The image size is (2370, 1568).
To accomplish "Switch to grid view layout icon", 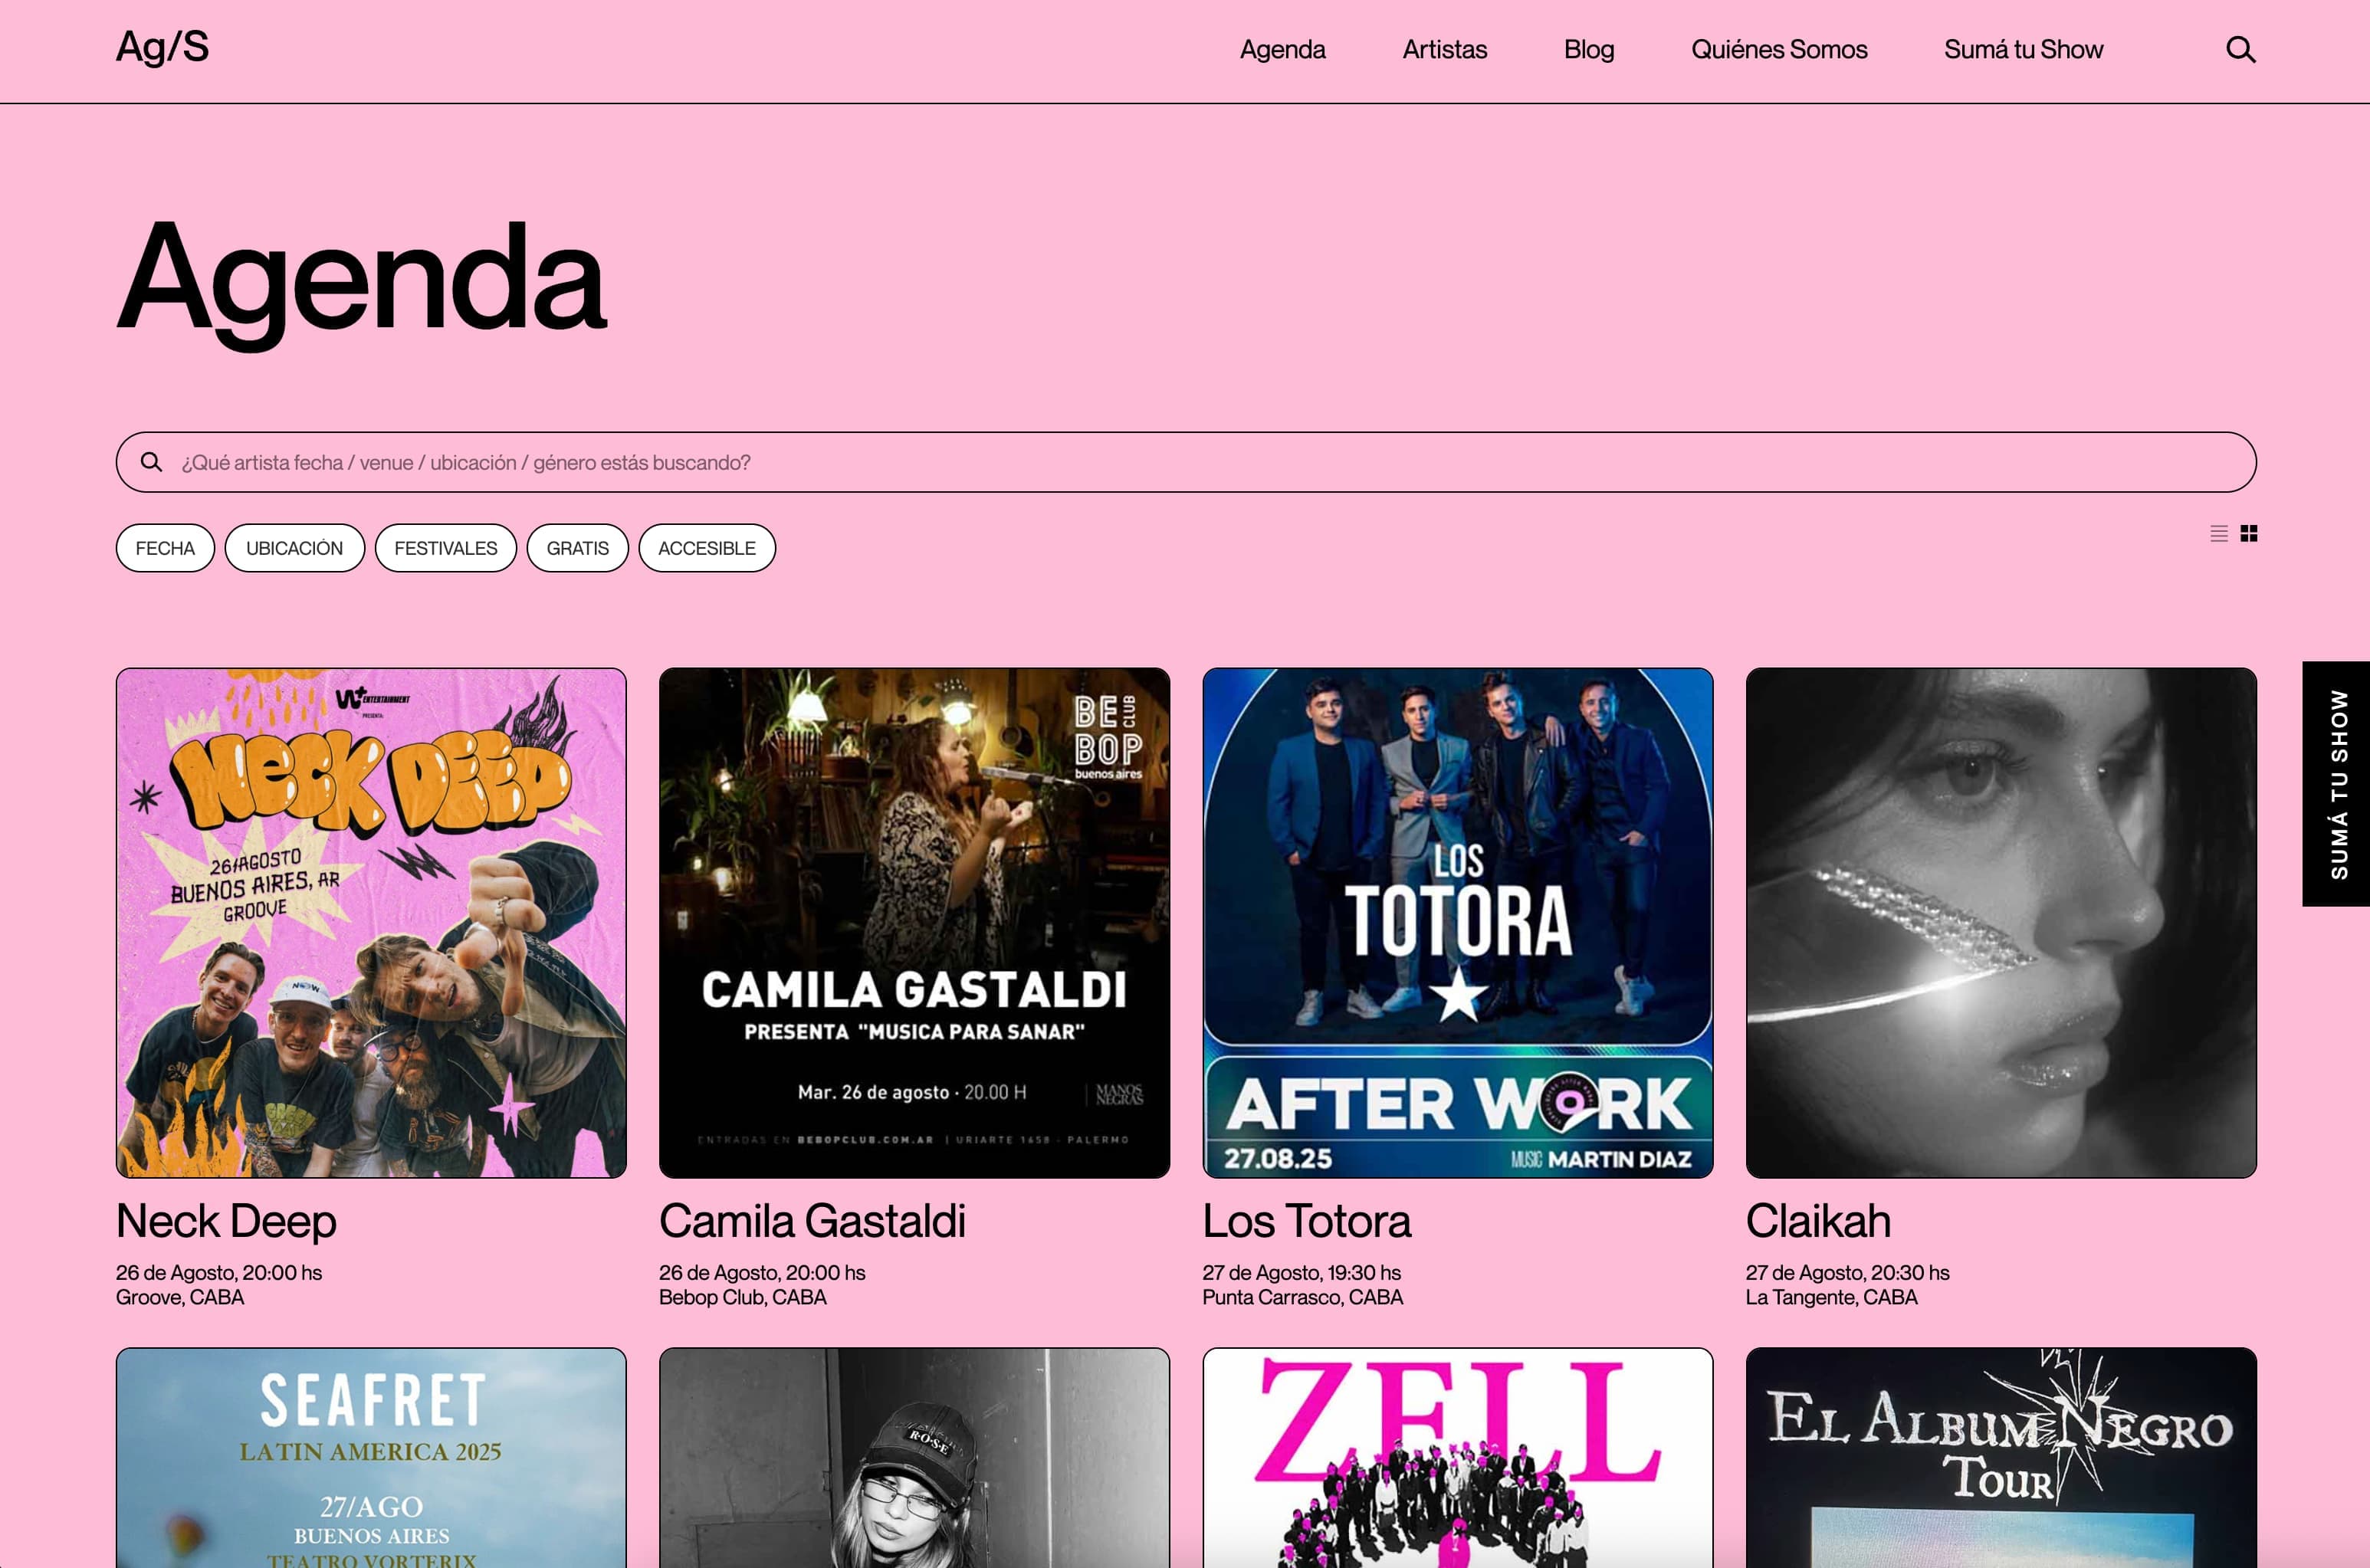I will click(x=2249, y=533).
